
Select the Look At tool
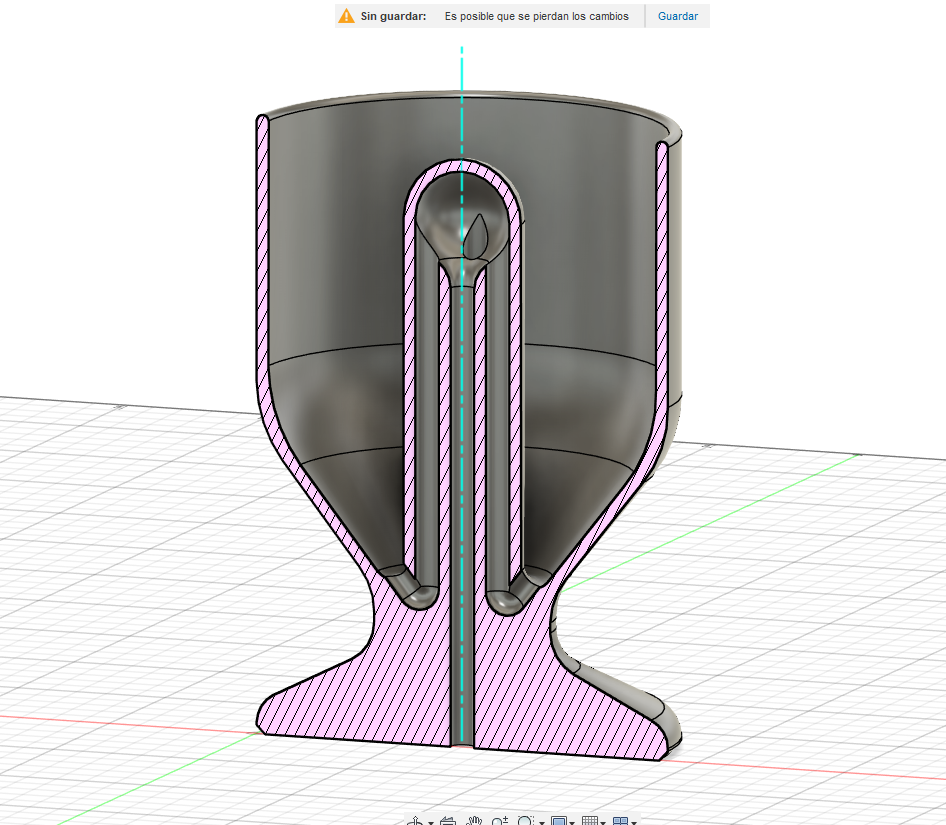pos(448,821)
